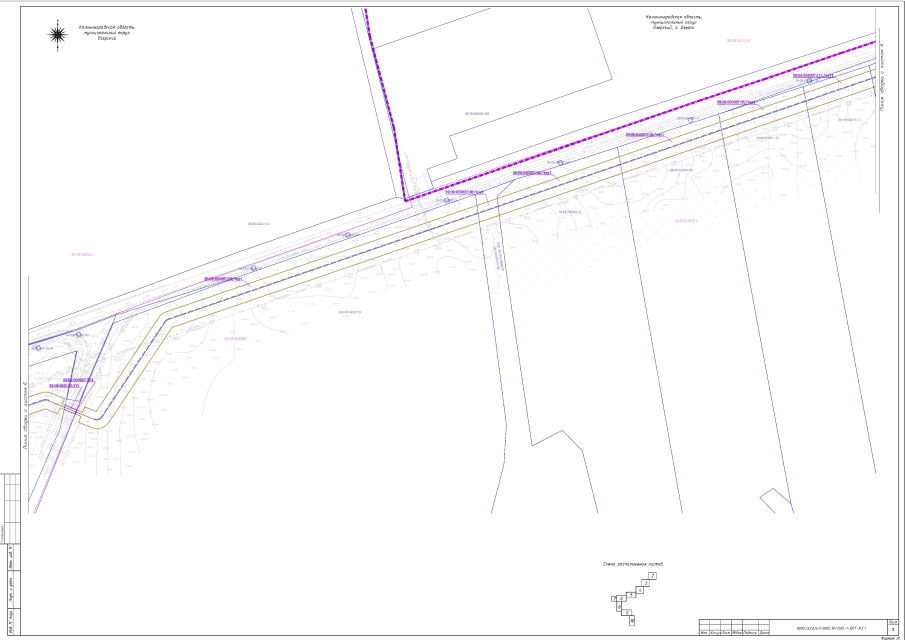
Task: Select the bottommost box in sheet layout diagram
Action: [632, 621]
